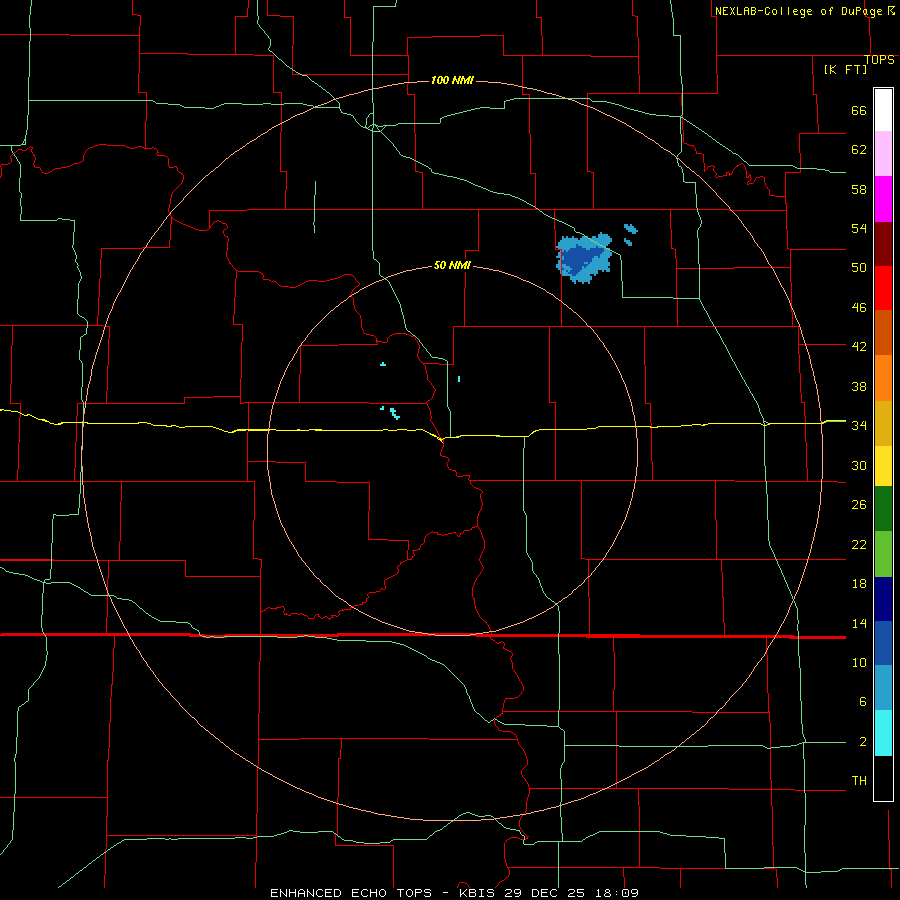This screenshot has width=900, height=900.
Task: Click the 14 scale value
Action: coord(859,623)
